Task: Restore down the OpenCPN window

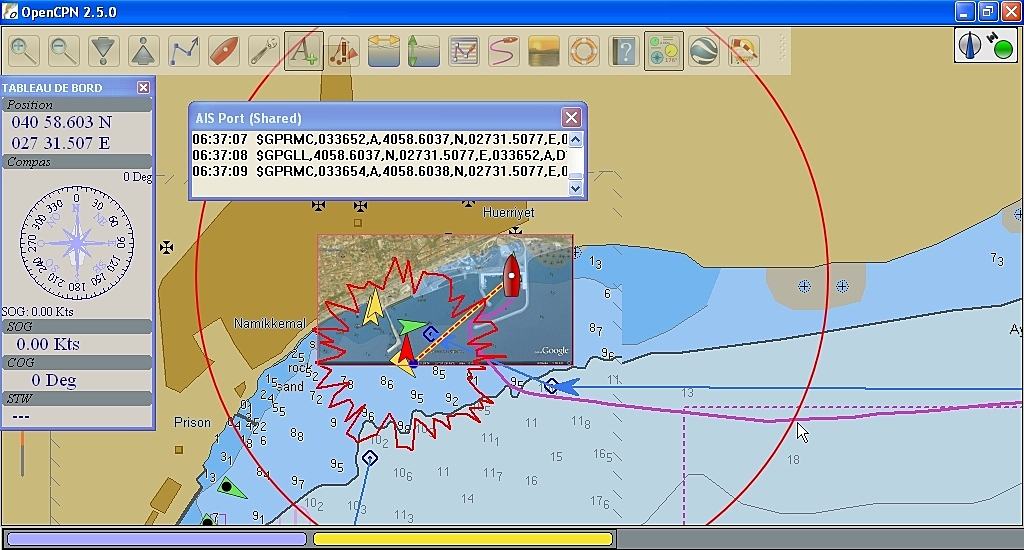Action: pos(988,12)
